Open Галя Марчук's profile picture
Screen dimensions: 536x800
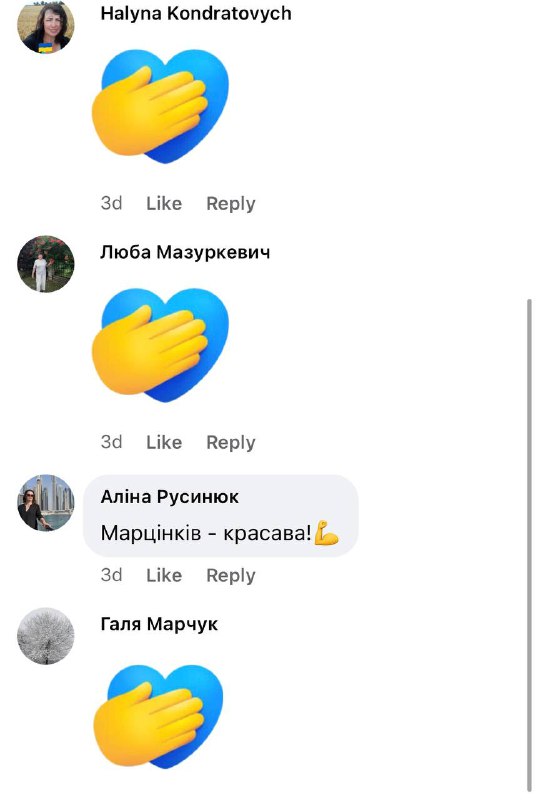[x=46, y=636]
